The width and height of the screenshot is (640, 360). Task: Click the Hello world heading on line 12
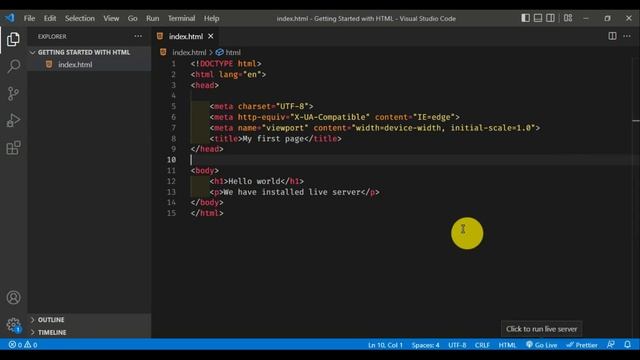click(254, 181)
